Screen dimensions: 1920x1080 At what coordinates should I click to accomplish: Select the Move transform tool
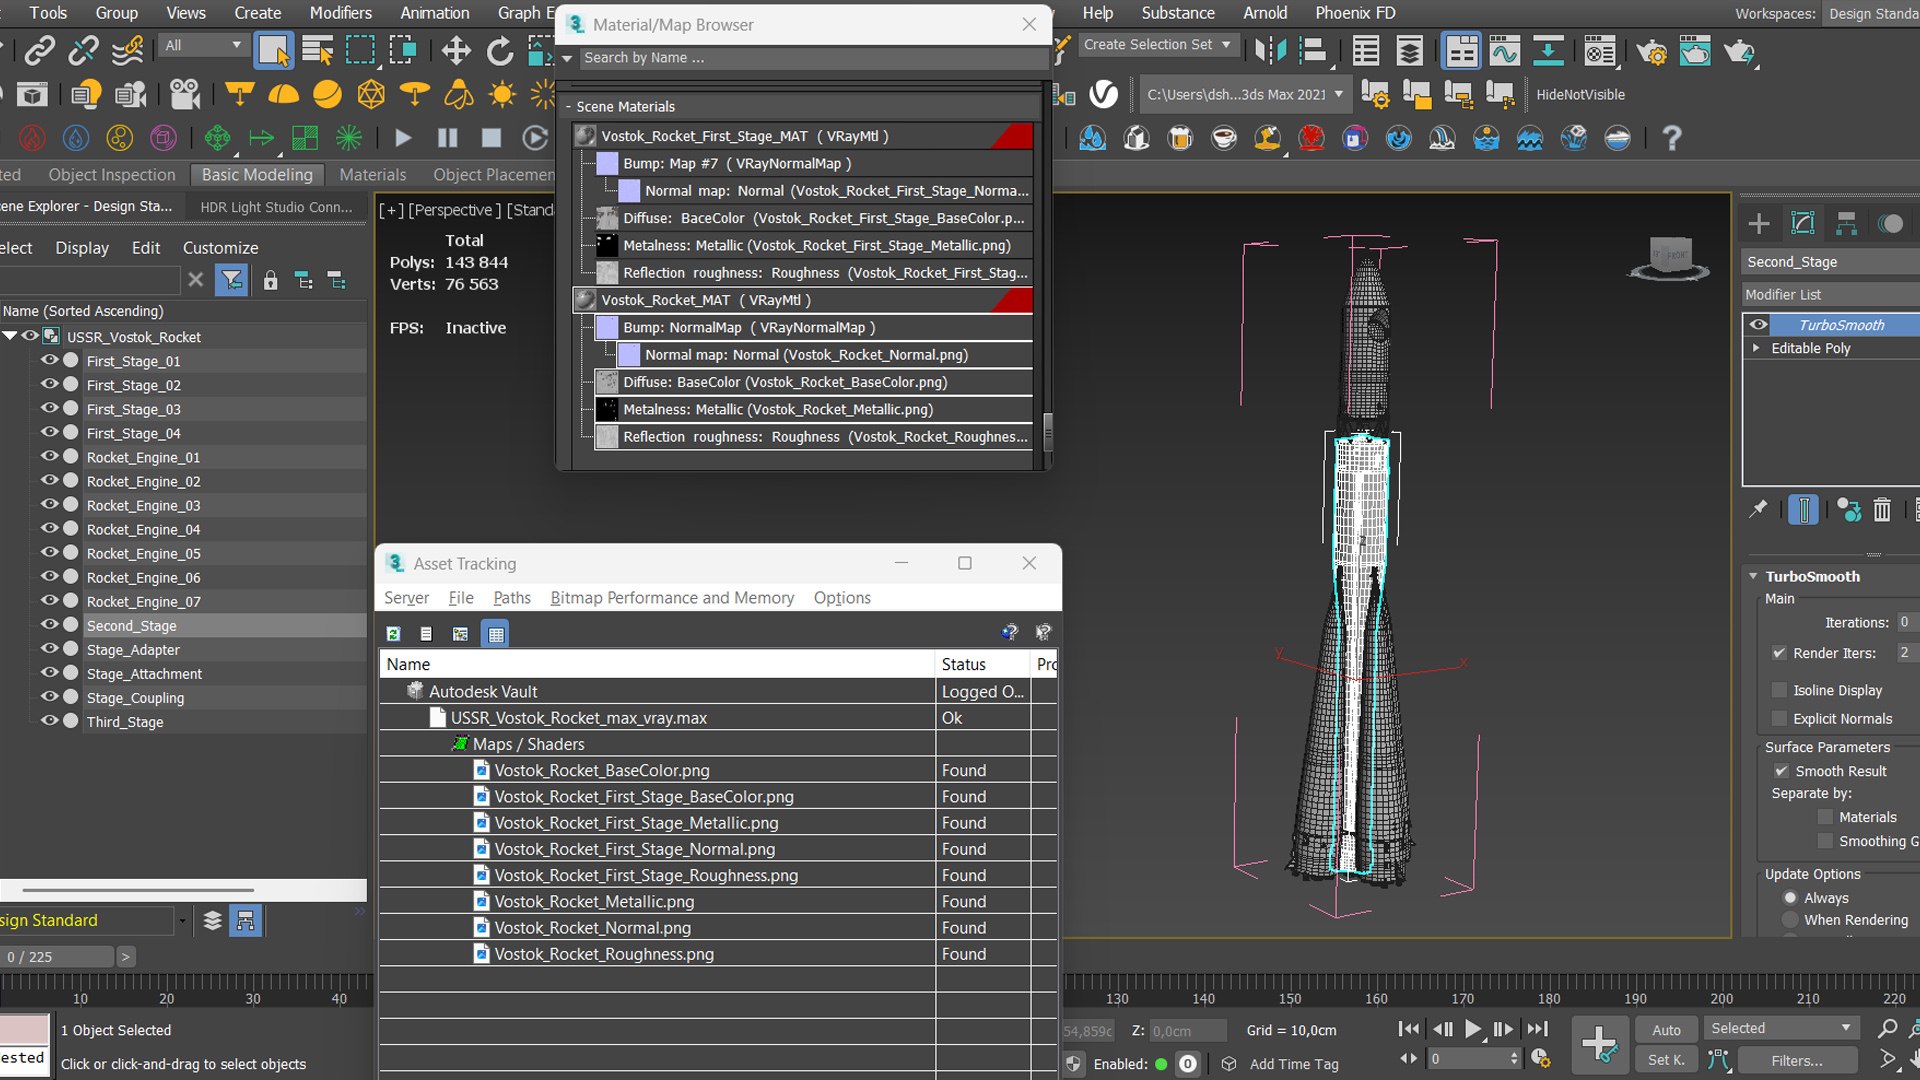(x=456, y=50)
